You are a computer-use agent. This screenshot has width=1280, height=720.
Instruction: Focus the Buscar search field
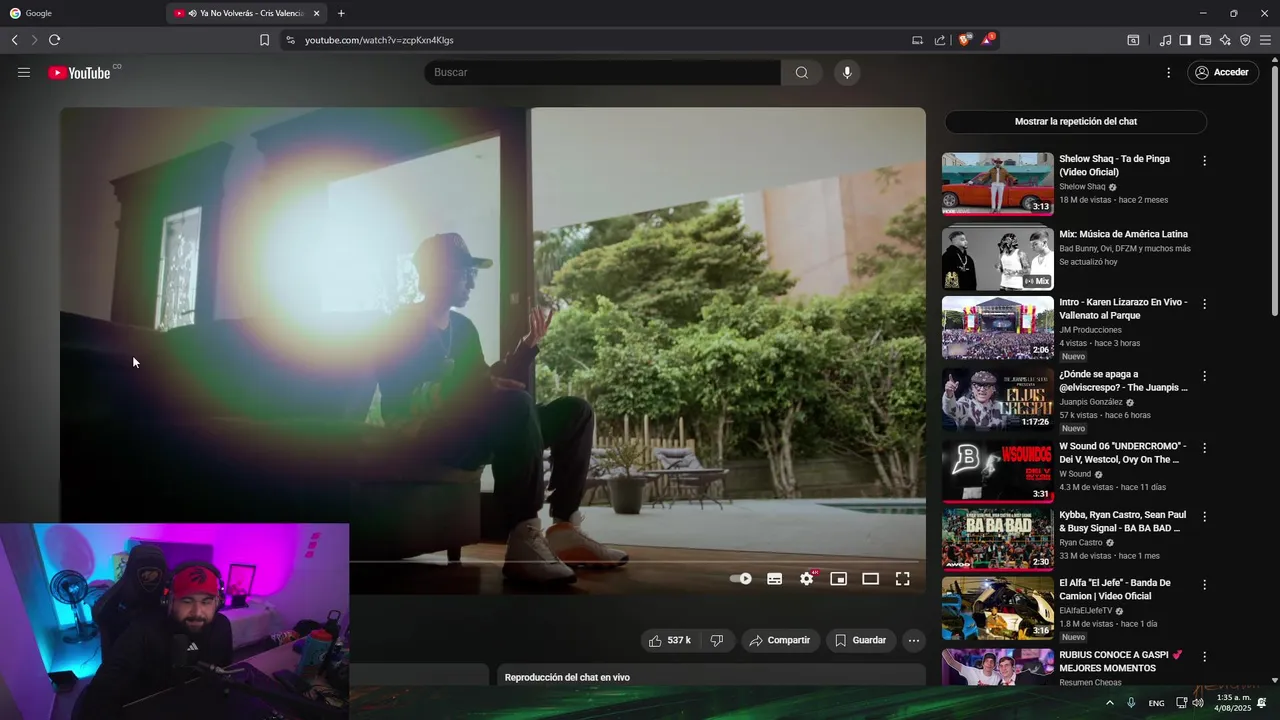click(x=603, y=72)
